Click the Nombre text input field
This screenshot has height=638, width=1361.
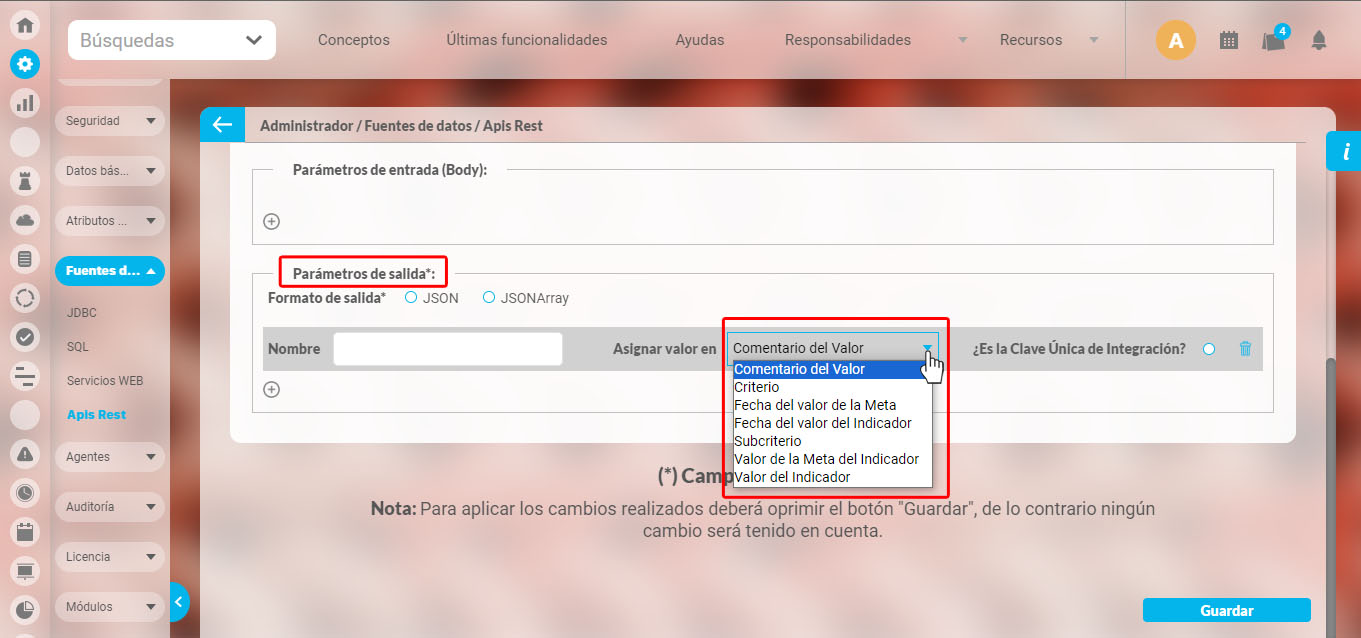447,349
